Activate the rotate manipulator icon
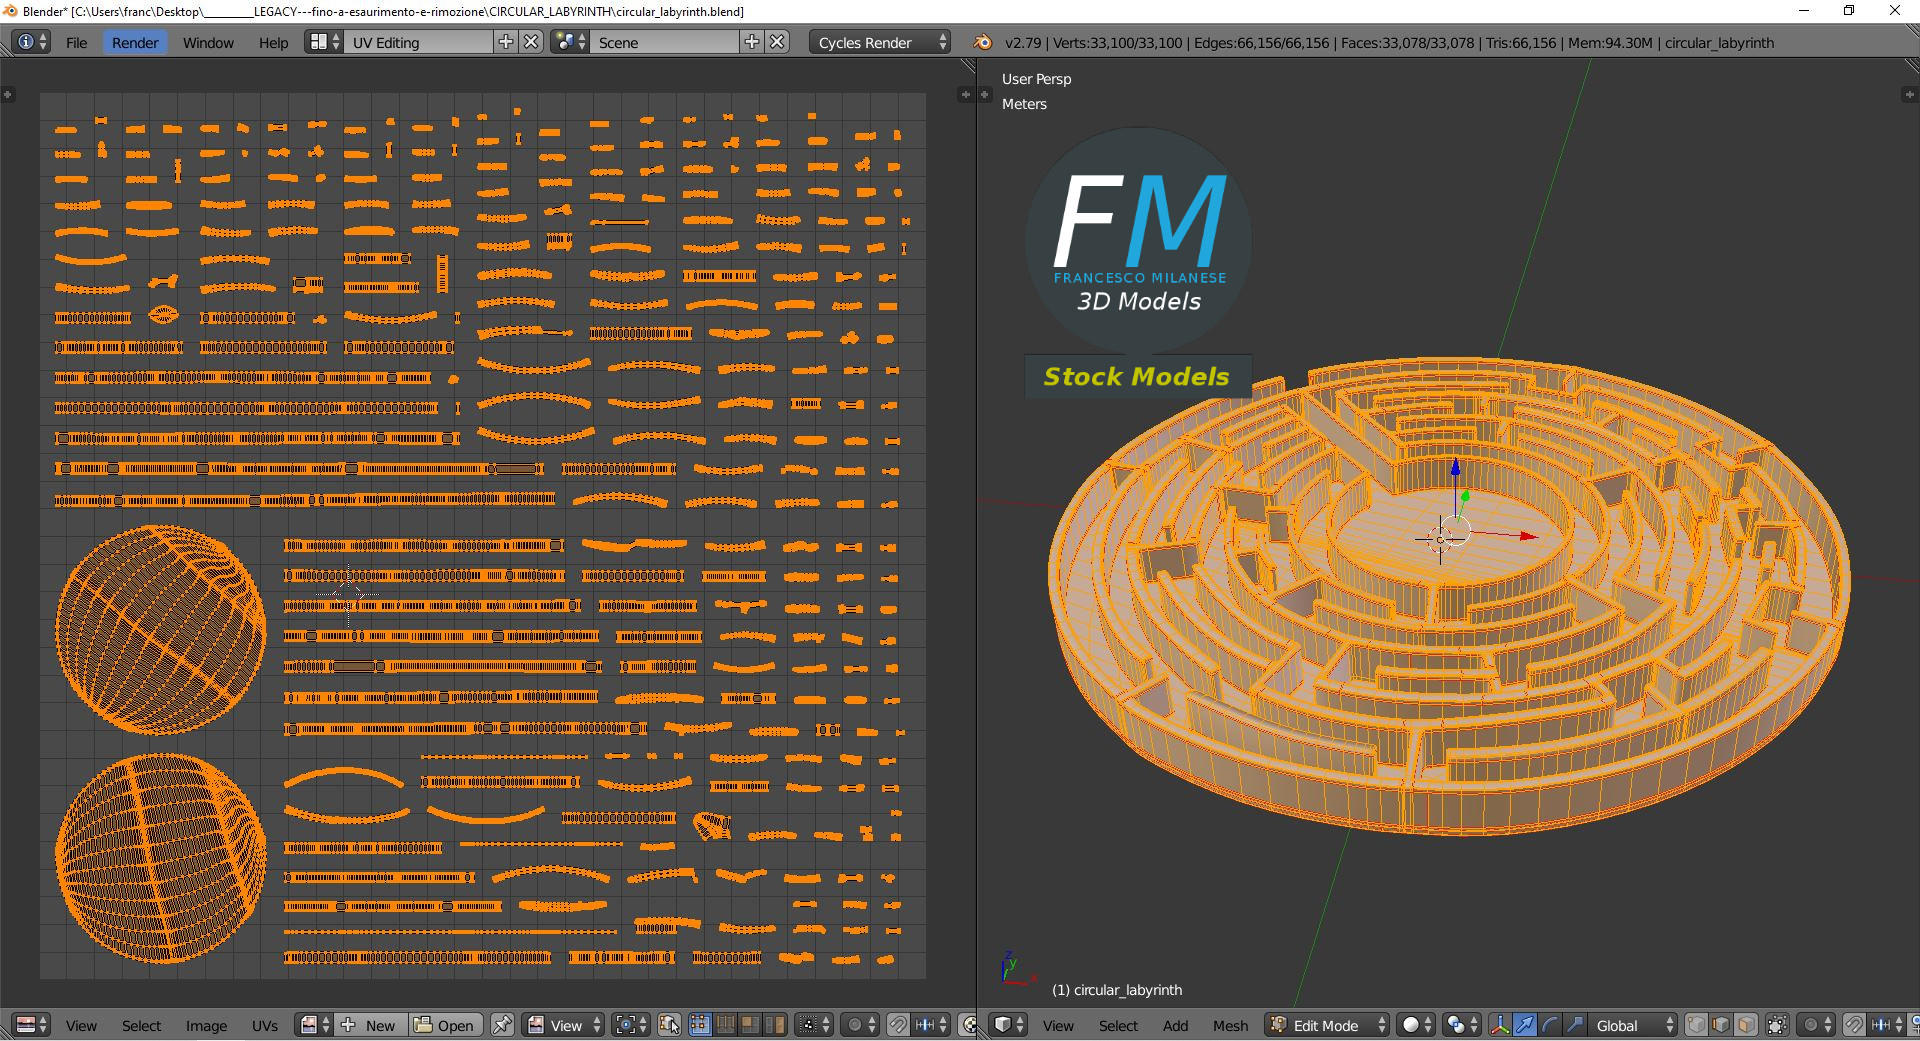 [1551, 1025]
